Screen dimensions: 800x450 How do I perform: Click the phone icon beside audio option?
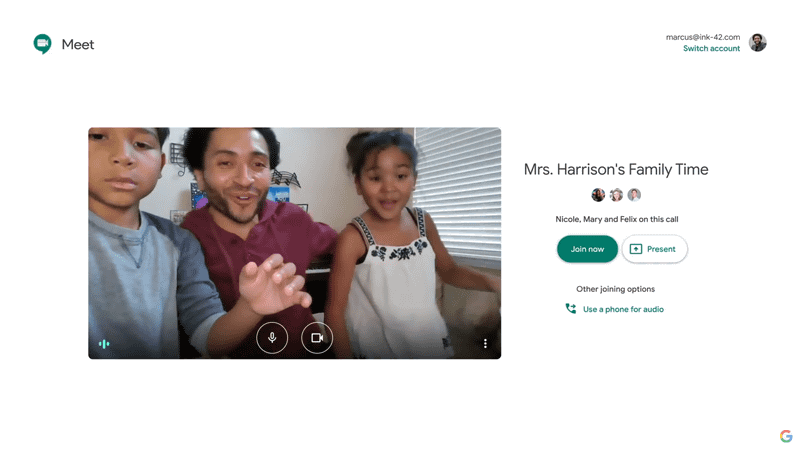coord(570,309)
